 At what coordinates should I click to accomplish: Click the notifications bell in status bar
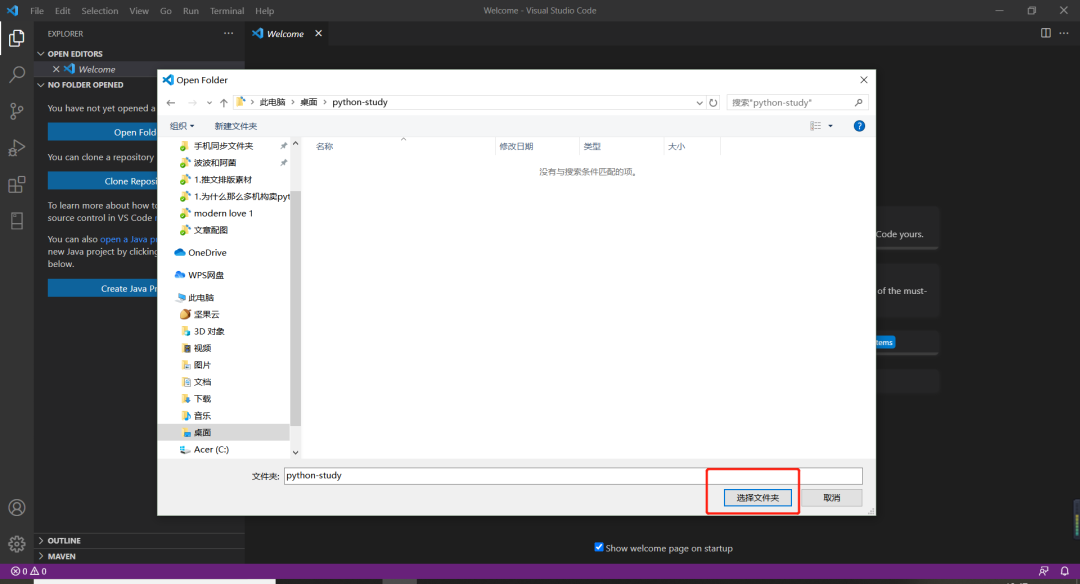1064,571
